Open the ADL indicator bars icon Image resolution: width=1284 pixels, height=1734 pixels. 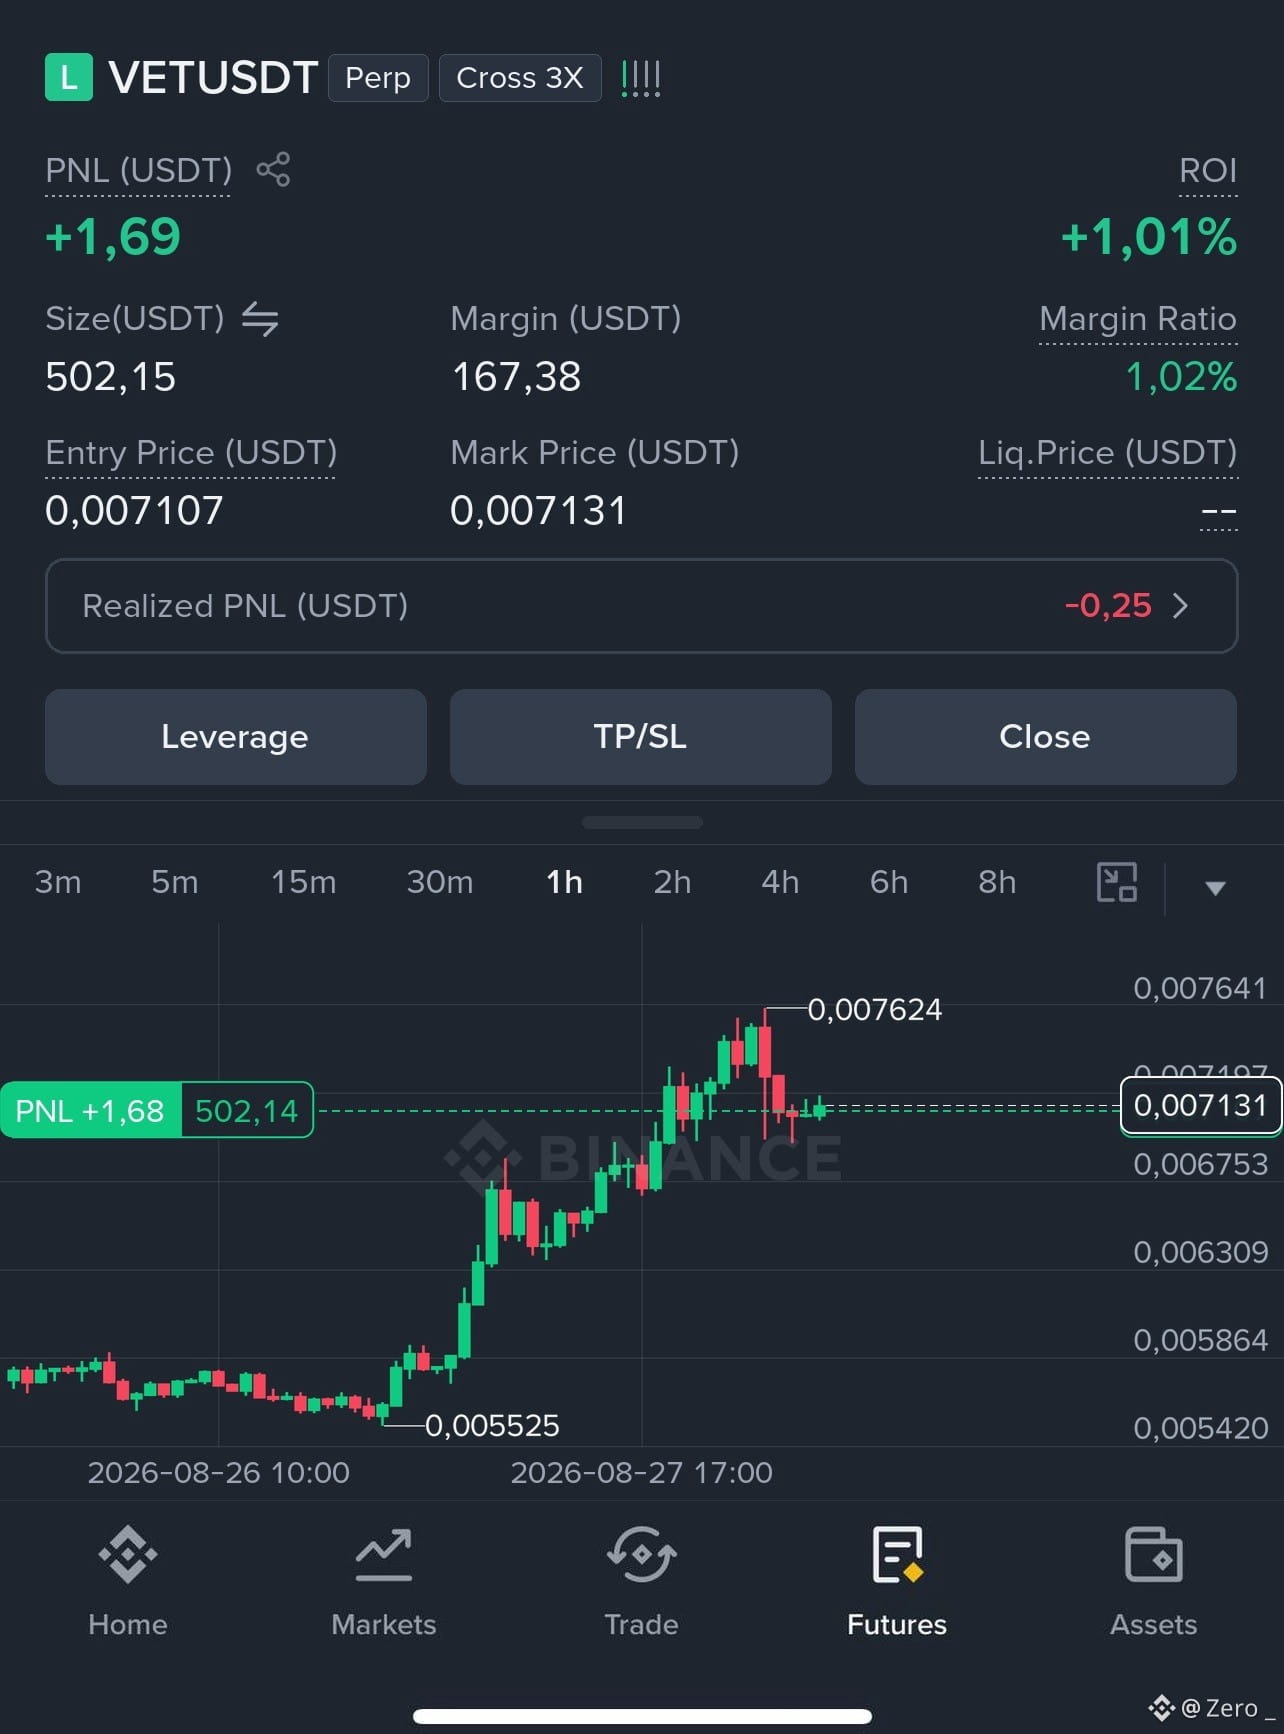(641, 78)
